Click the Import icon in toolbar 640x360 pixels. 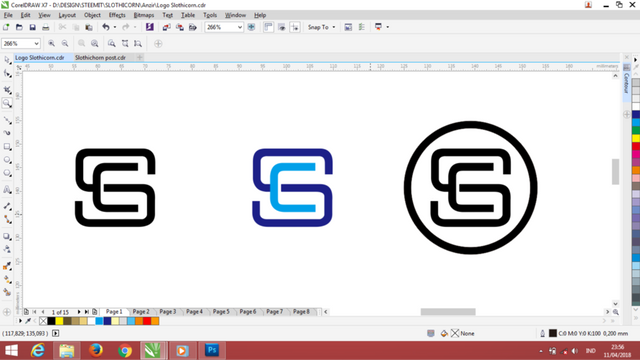[x=167, y=27]
